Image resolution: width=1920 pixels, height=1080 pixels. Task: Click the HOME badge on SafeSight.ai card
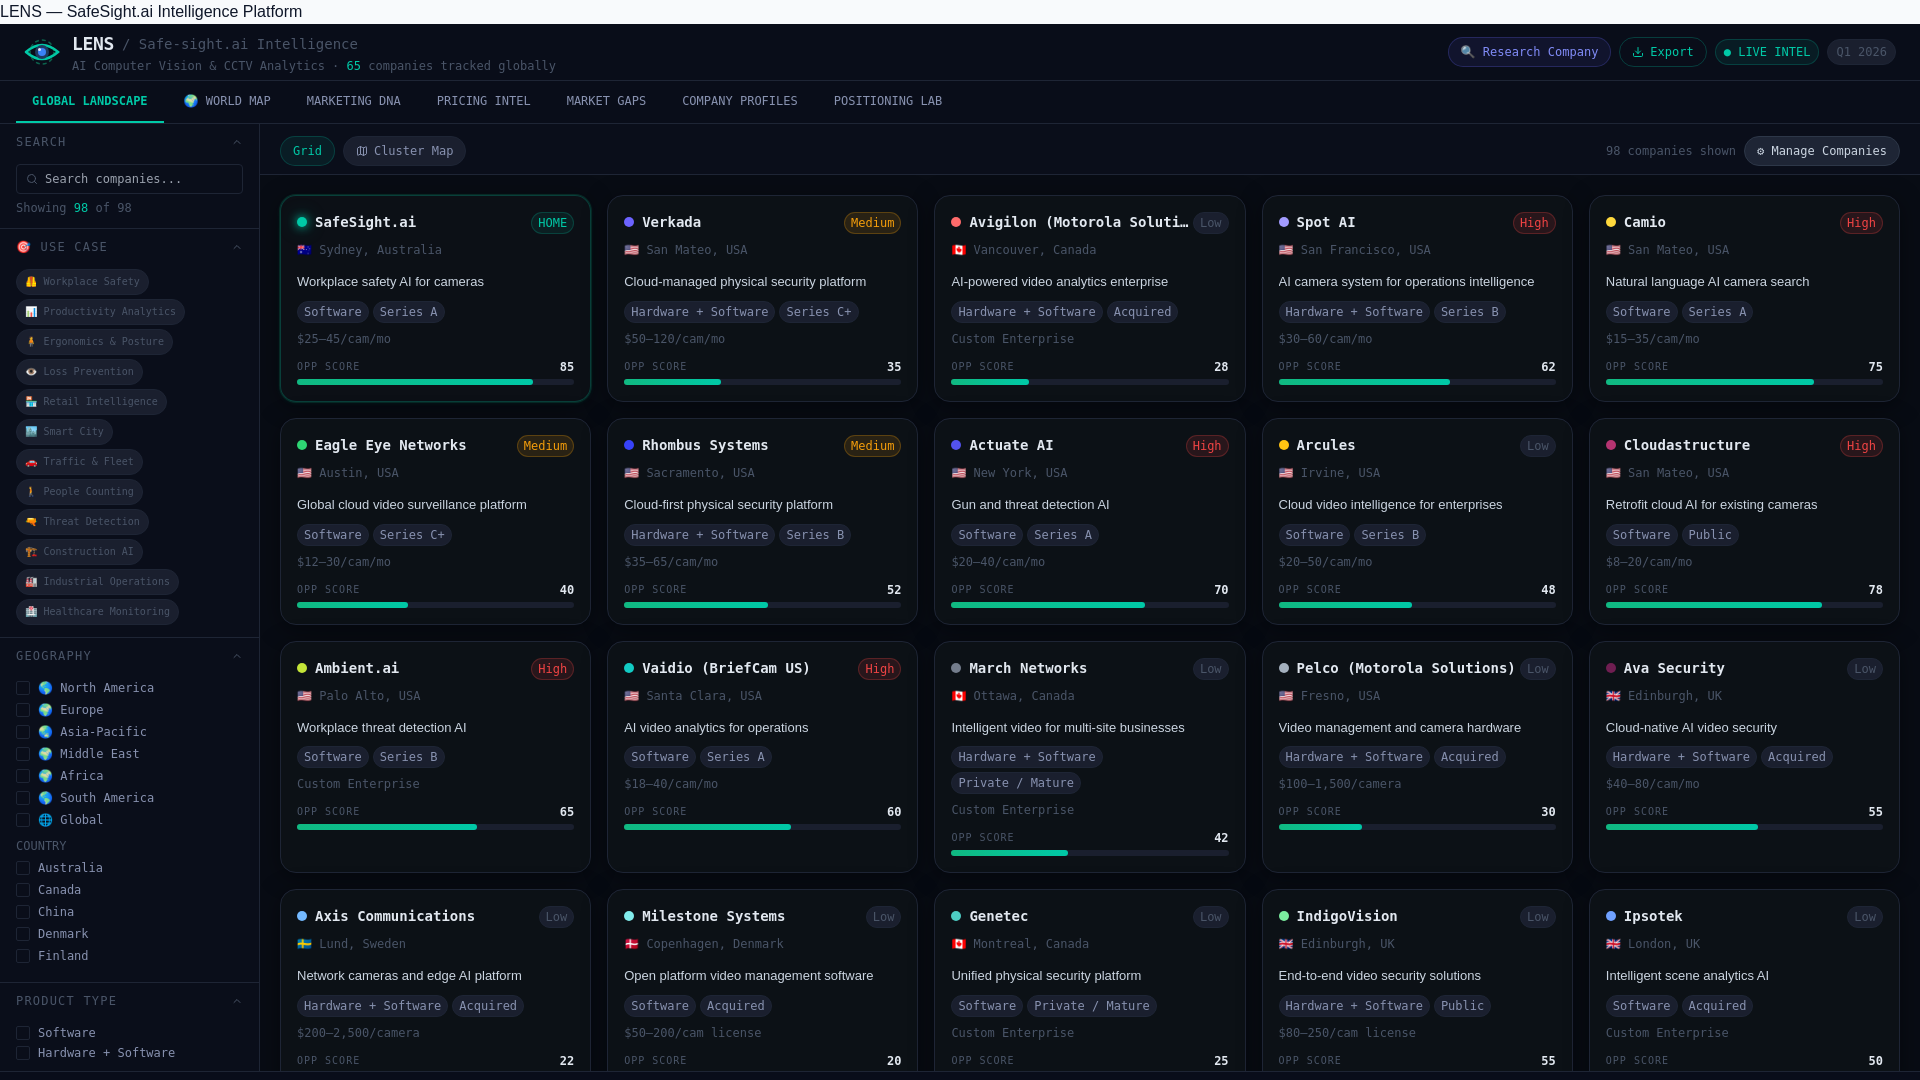click(x=552, y=223)
